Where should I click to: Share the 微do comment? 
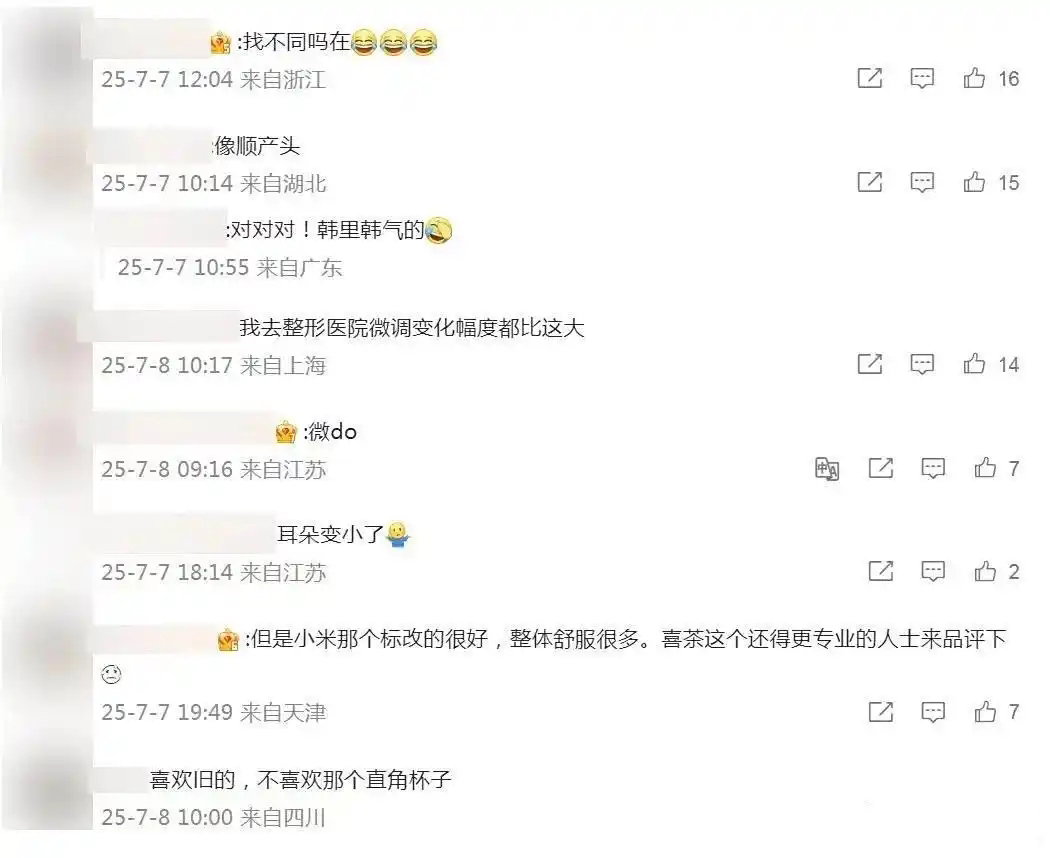click(881, 468)
